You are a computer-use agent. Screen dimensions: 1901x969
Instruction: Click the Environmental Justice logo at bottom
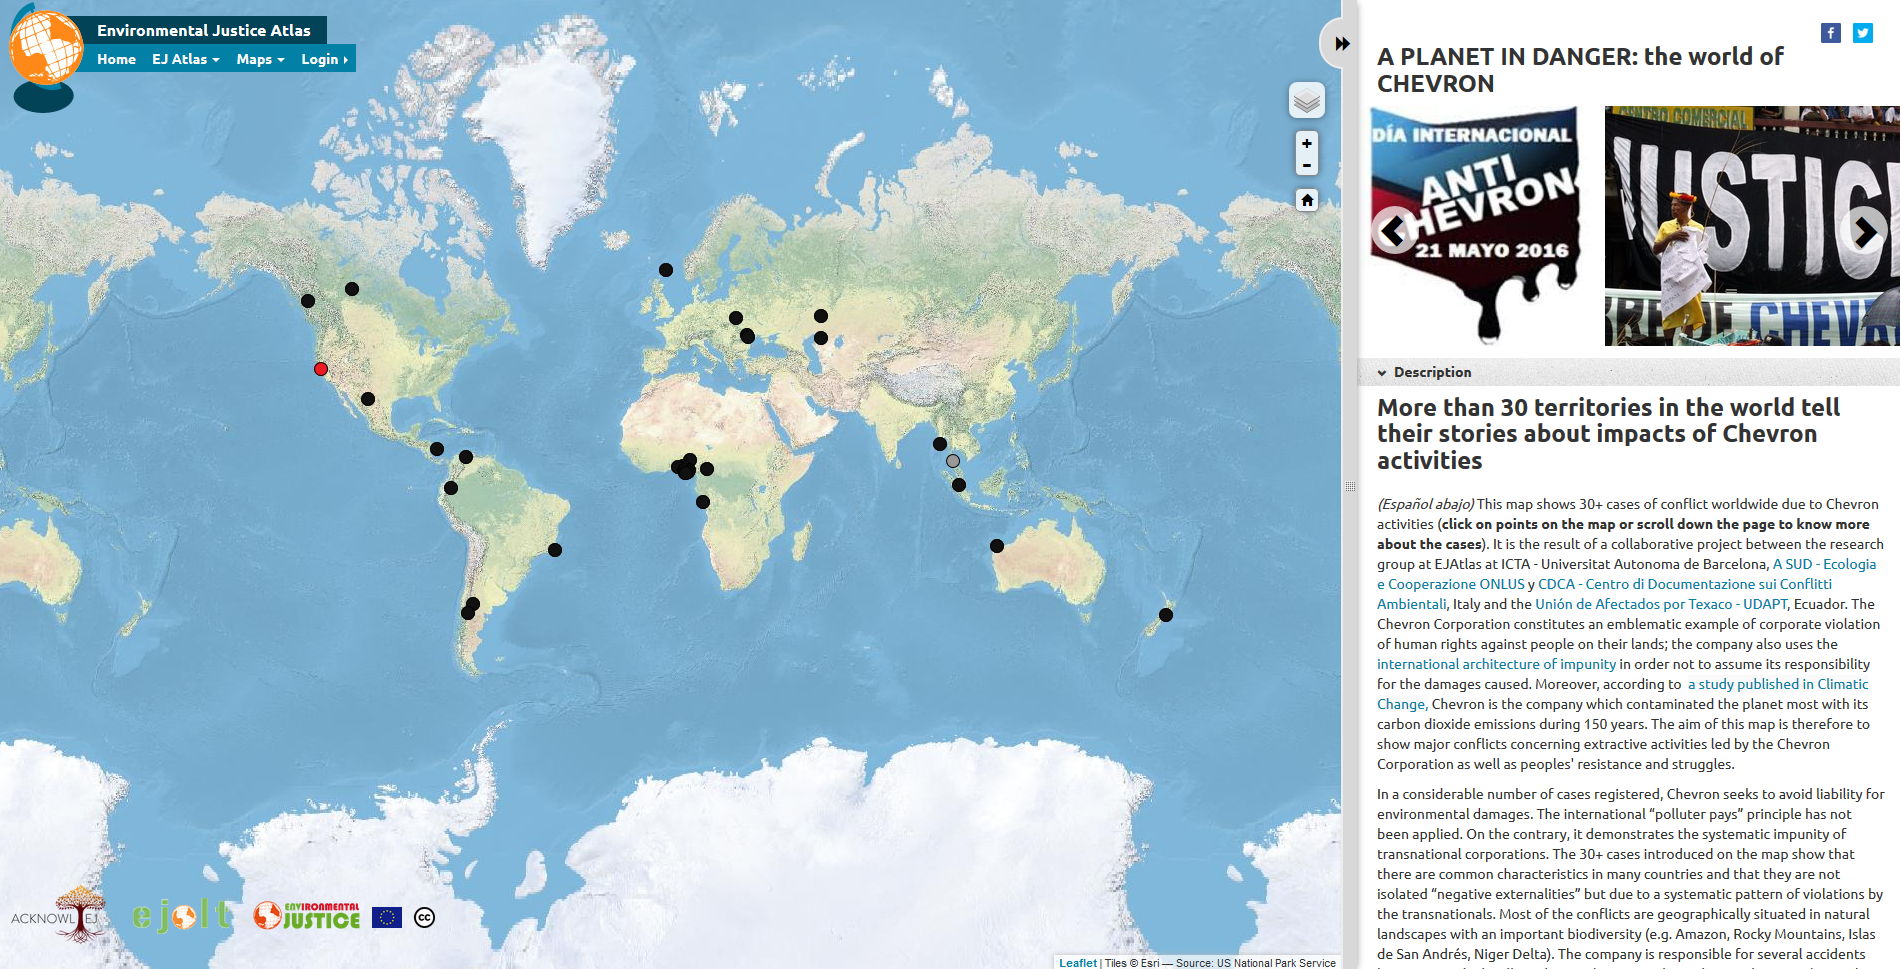point(306,916)
